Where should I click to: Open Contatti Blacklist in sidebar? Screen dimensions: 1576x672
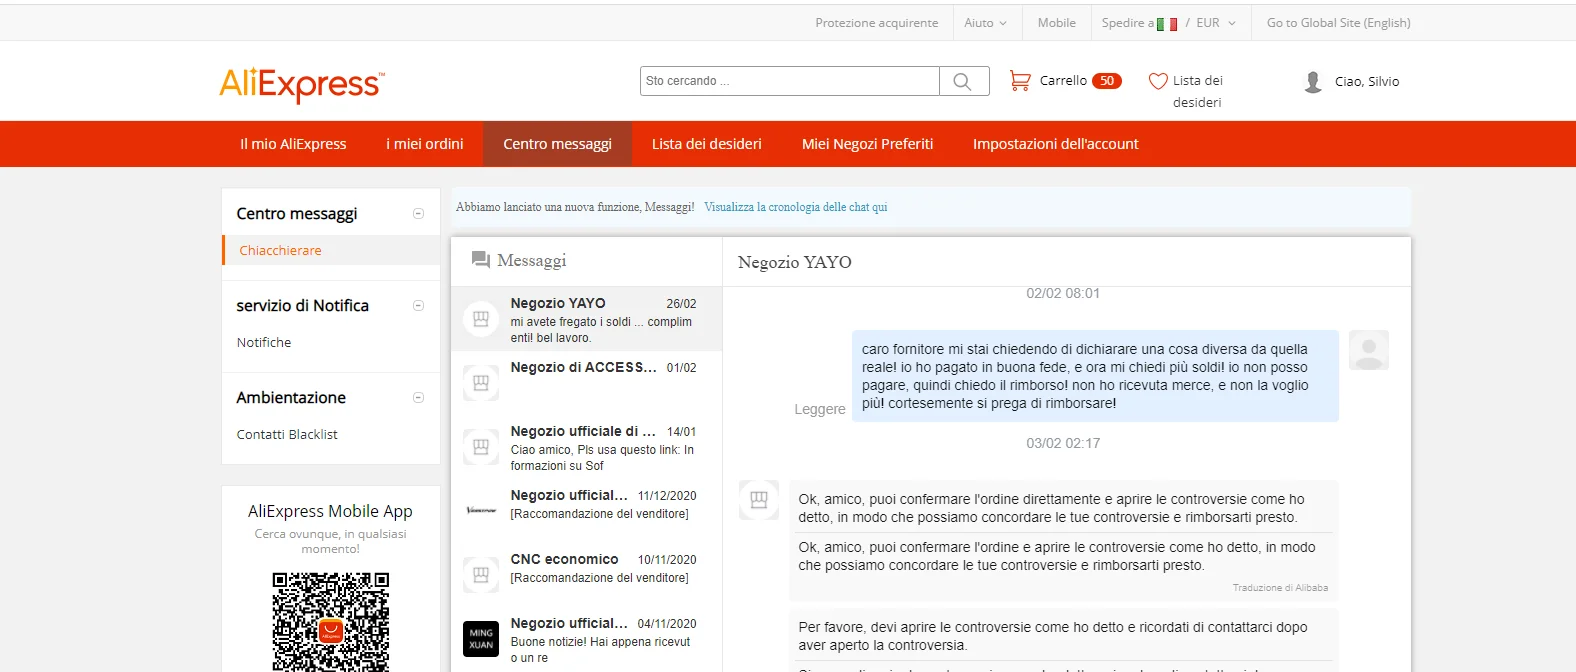tap(287, 435)
